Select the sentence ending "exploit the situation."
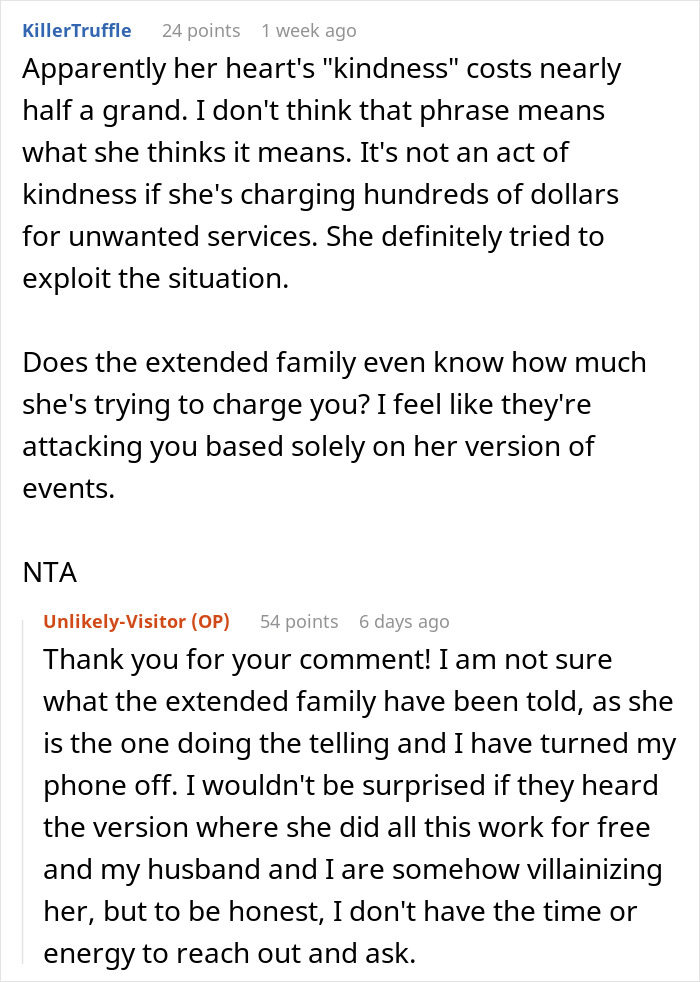This screenshot has height=982, width=700. pyautogui.click(x=313, y=257)
